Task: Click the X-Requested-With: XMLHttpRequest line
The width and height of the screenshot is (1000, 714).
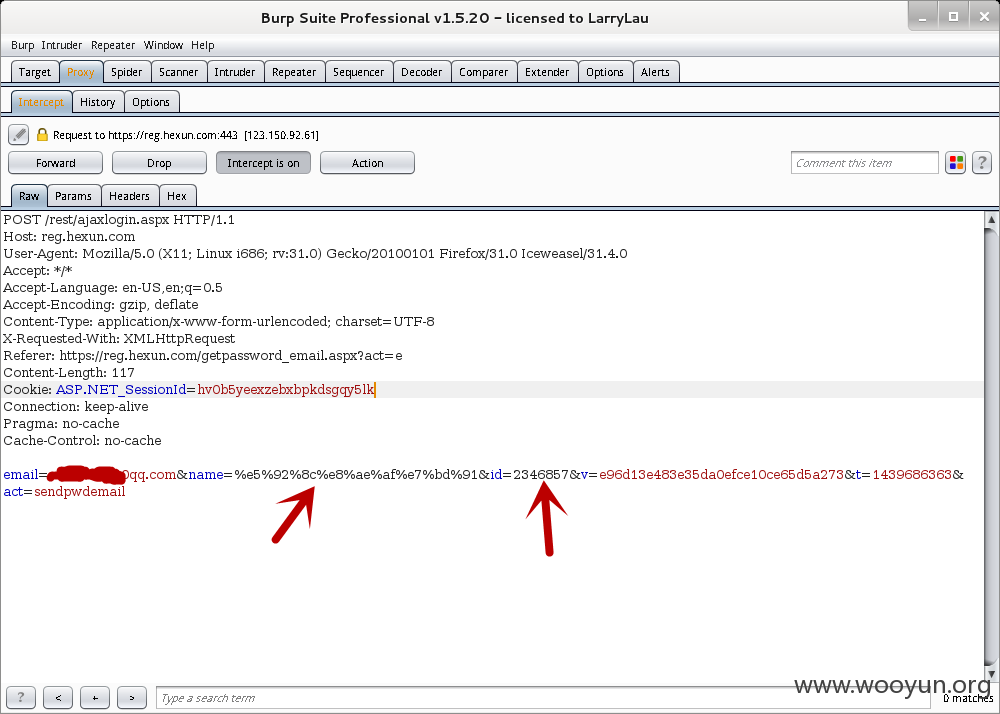Action: [119, 339]
